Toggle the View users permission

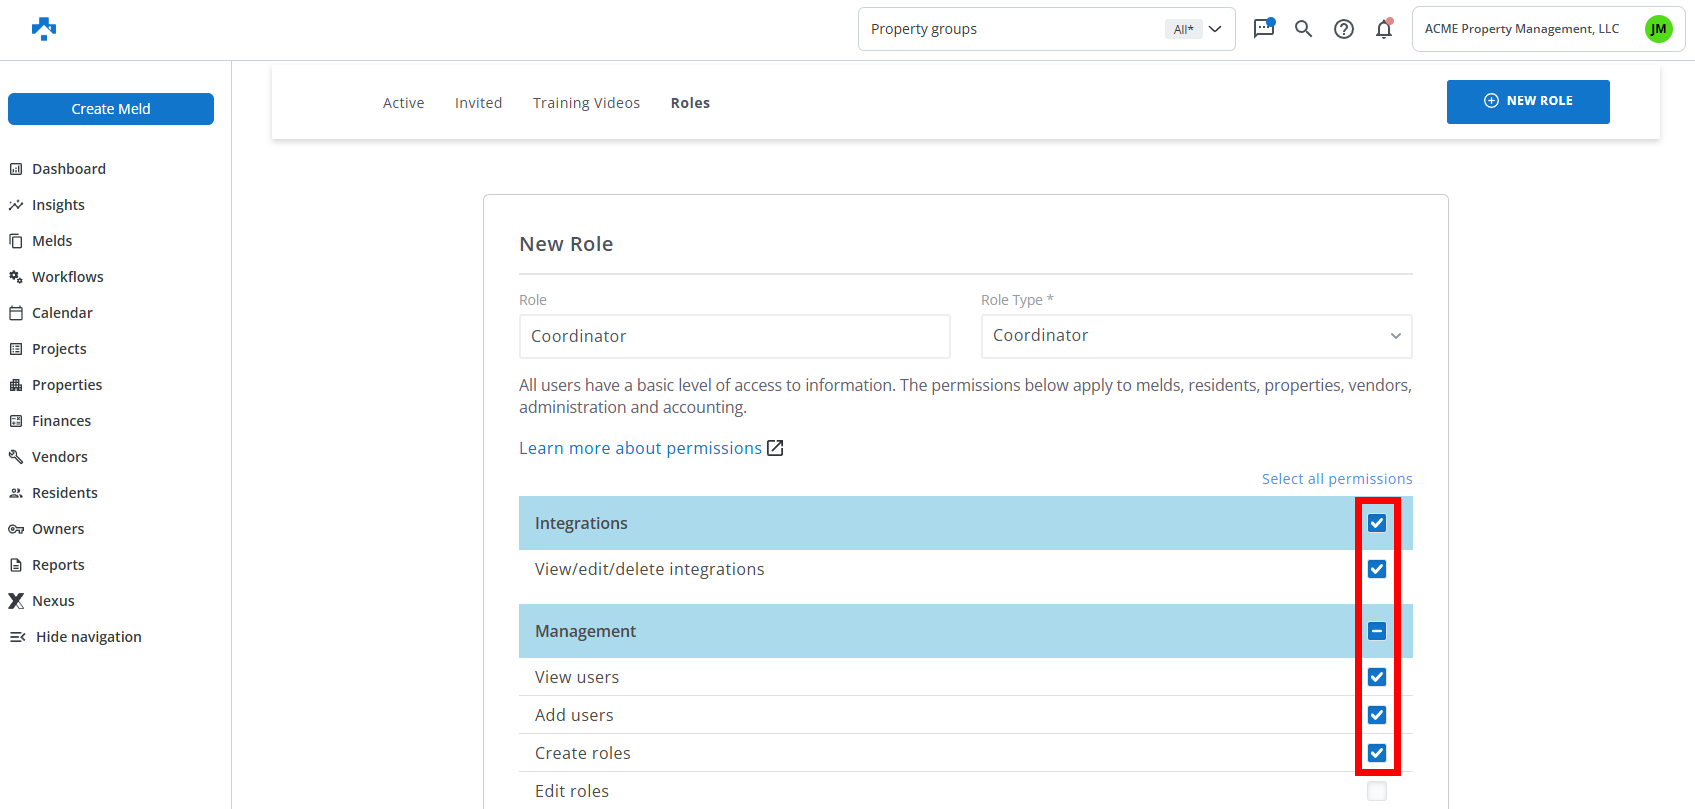coord(1377,677)
